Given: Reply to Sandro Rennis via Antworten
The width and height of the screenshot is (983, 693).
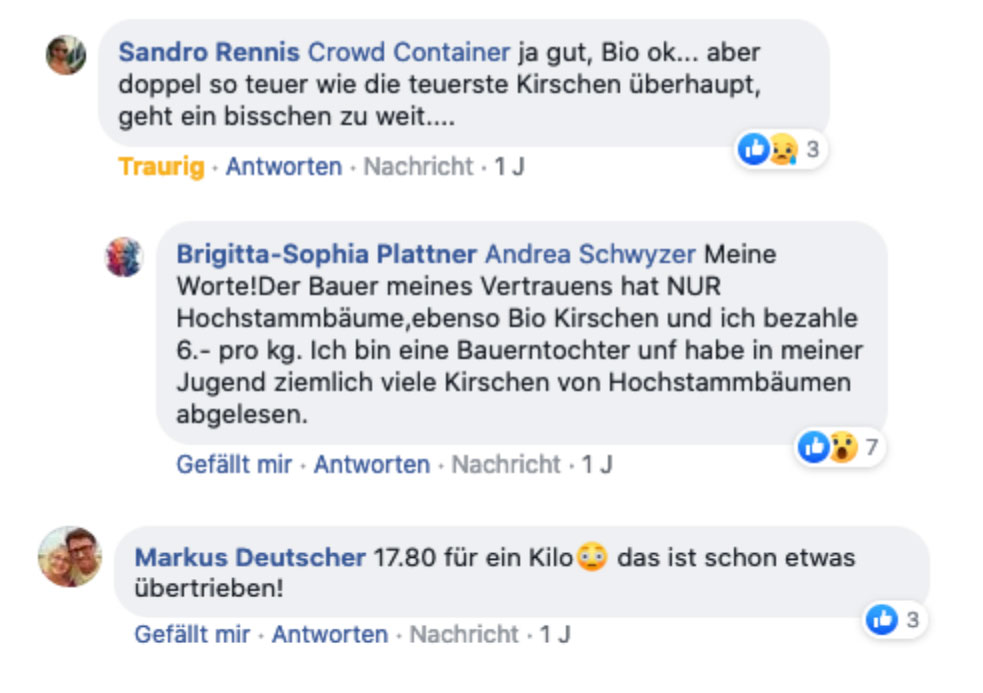Looking at the screenshot, I should point(284,166).
